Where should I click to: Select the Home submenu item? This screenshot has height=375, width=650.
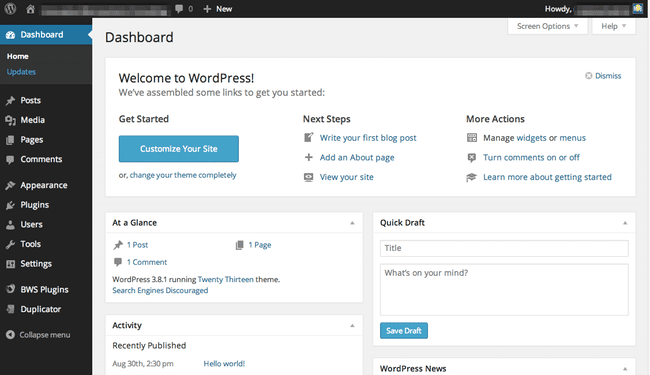coord(17,56)
